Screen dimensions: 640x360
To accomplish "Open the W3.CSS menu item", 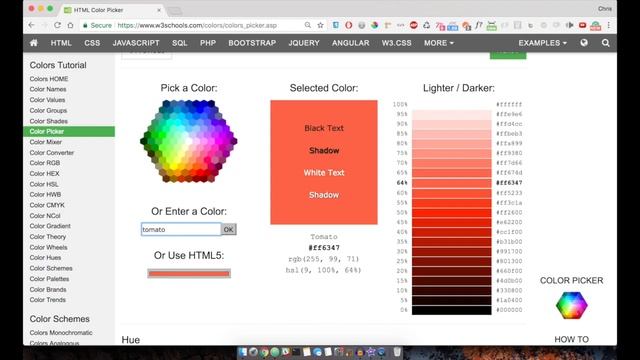I will coord(396,43).
